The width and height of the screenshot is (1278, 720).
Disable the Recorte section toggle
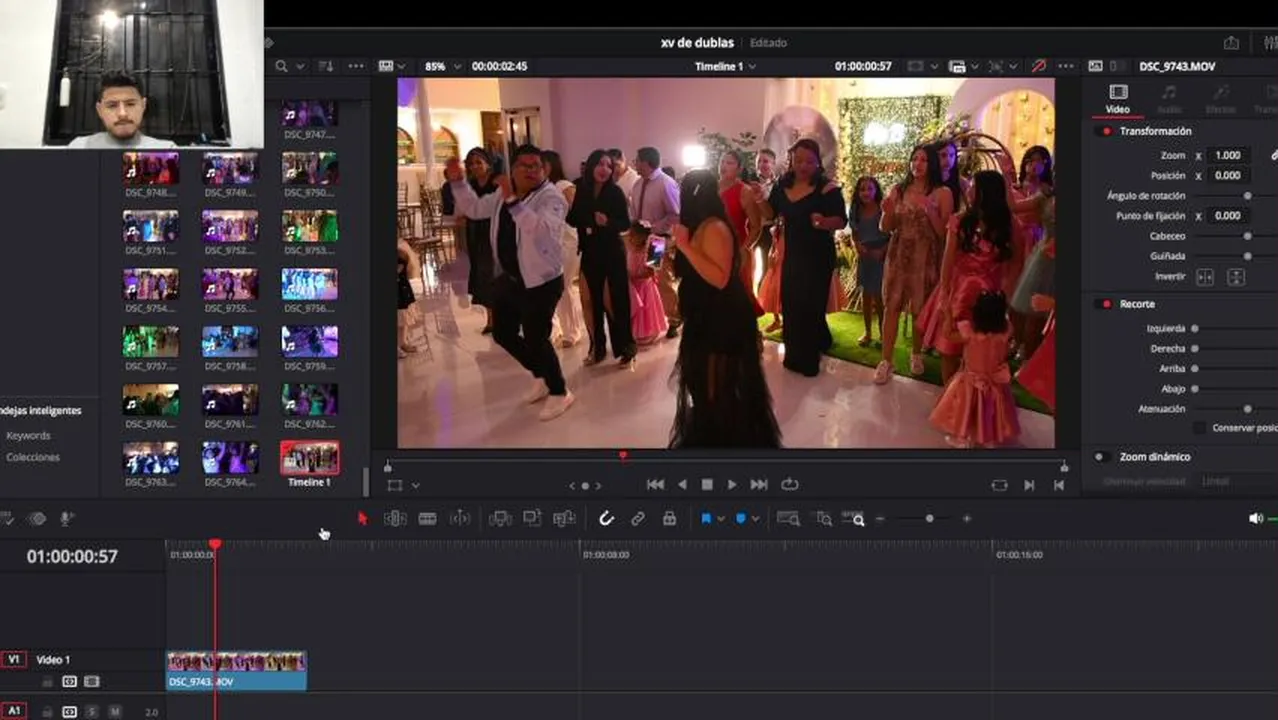tap(1105, 304)
